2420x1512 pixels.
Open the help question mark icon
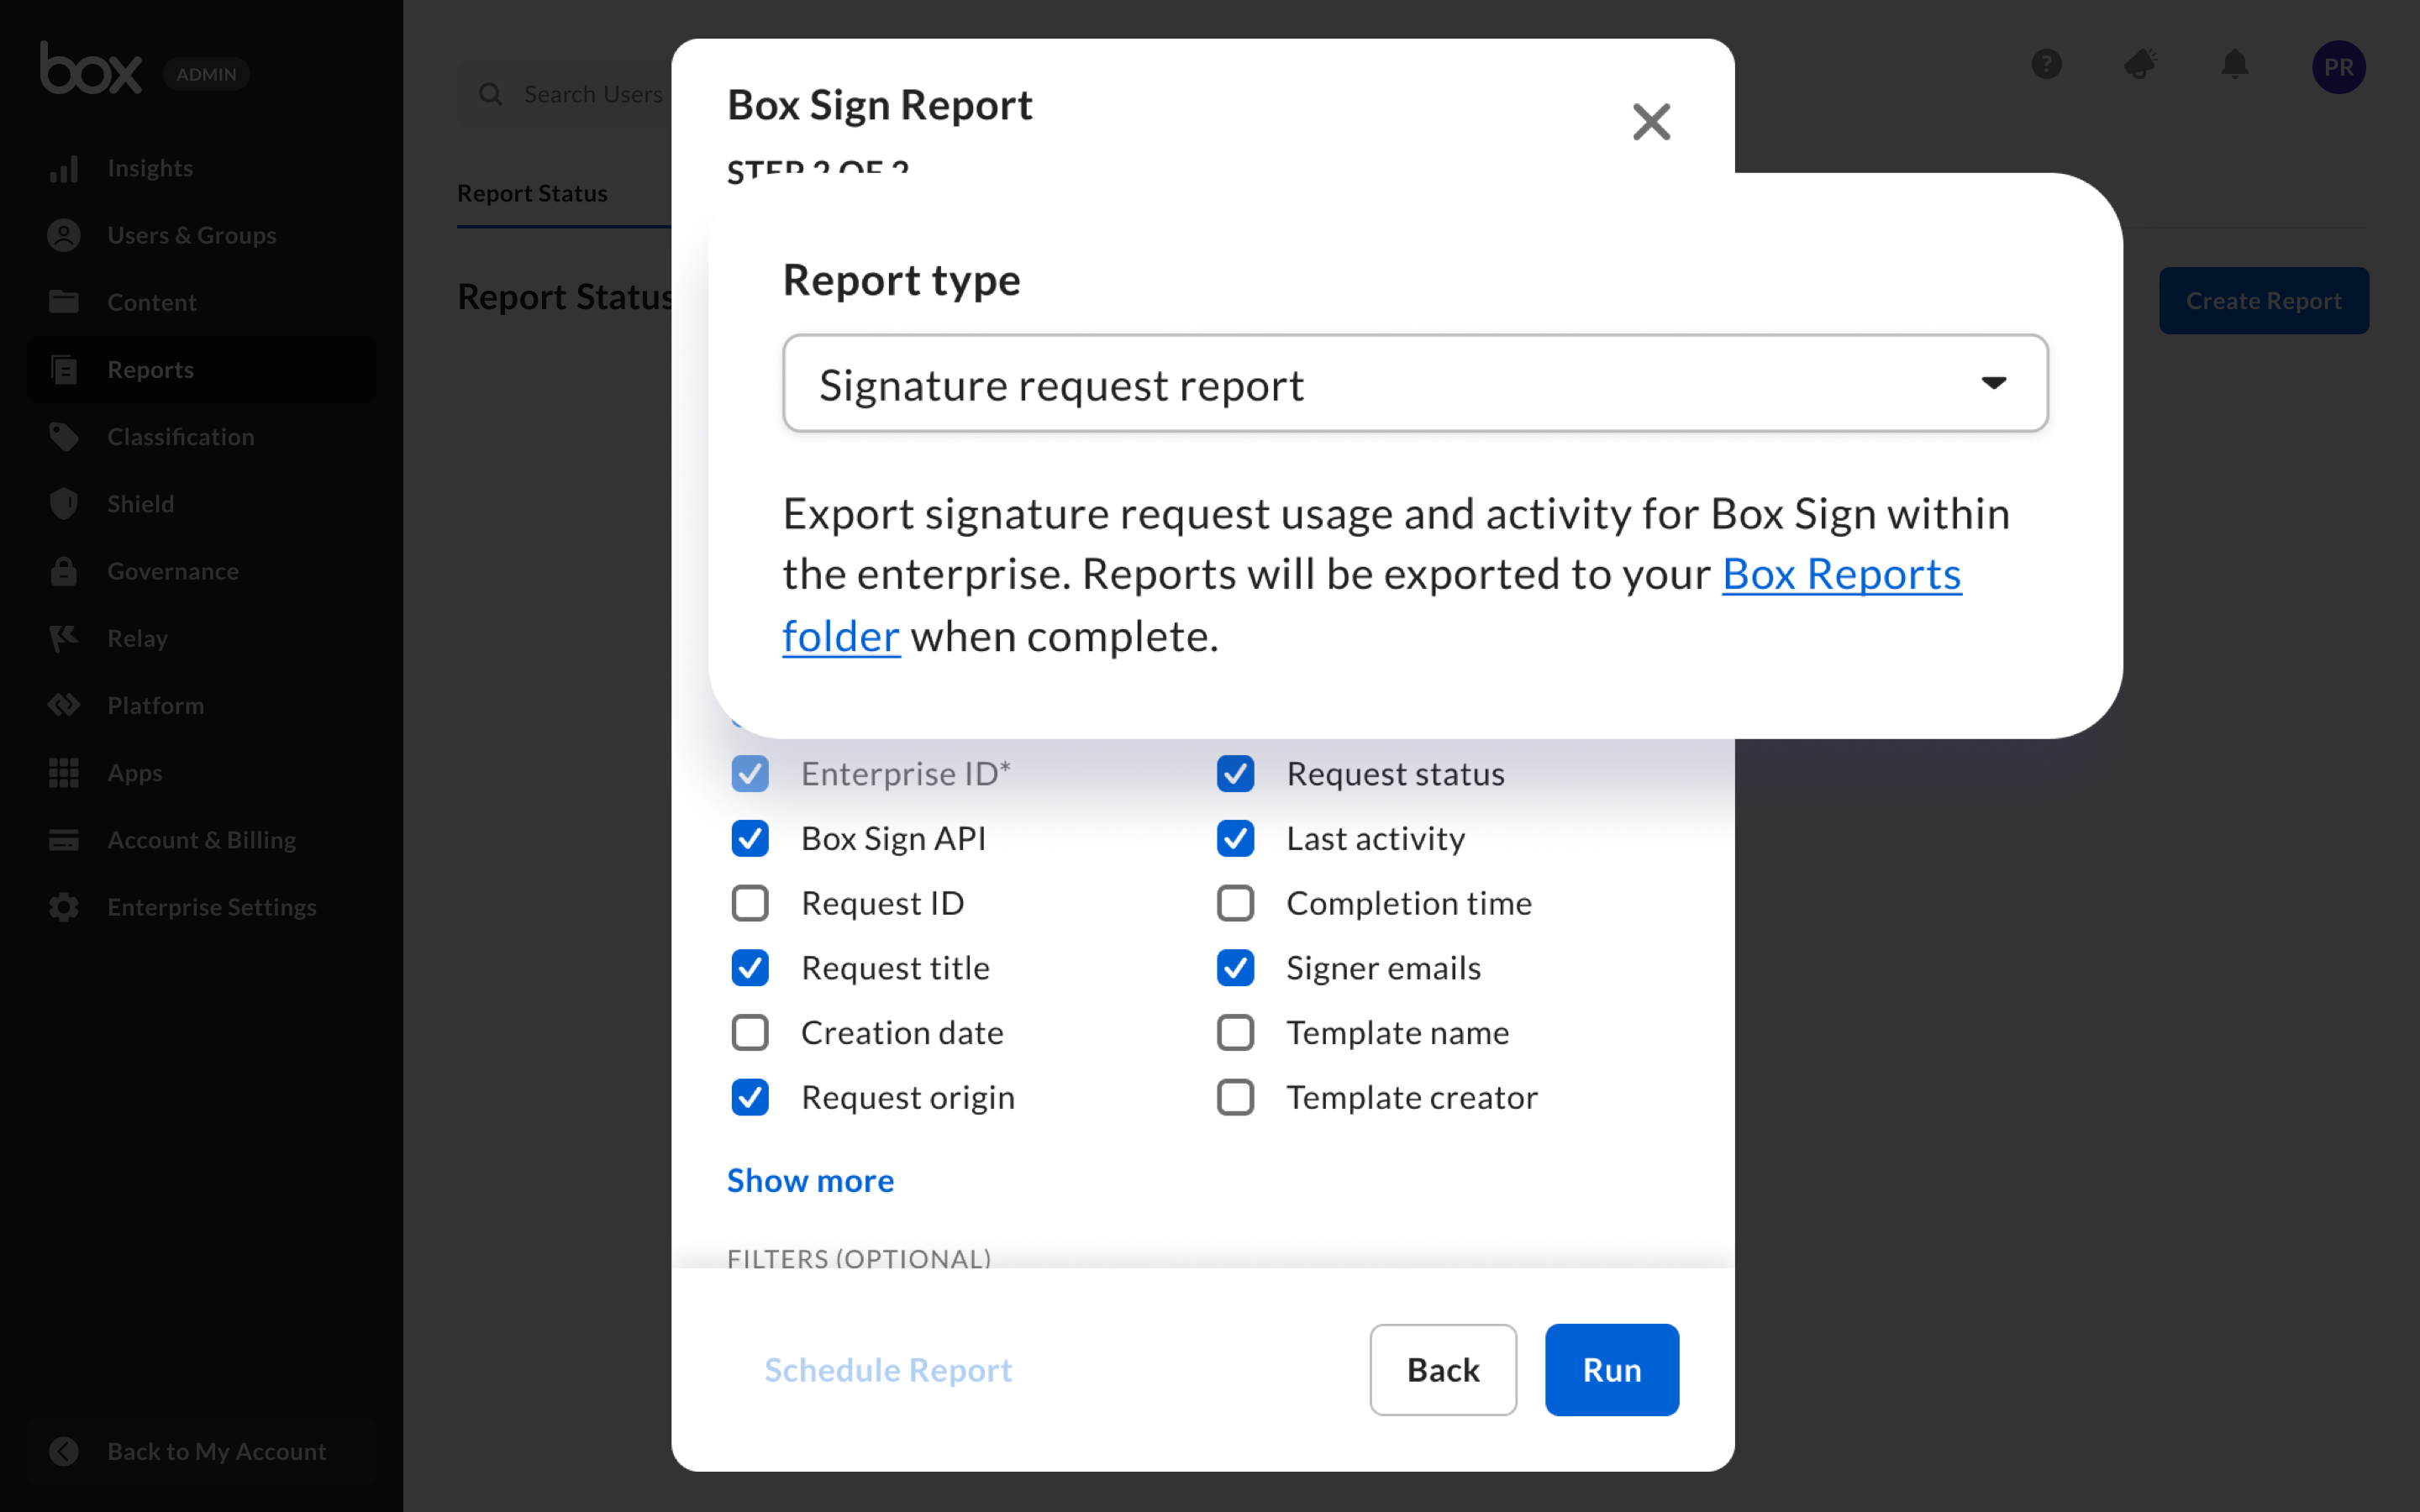point(2046,66)
